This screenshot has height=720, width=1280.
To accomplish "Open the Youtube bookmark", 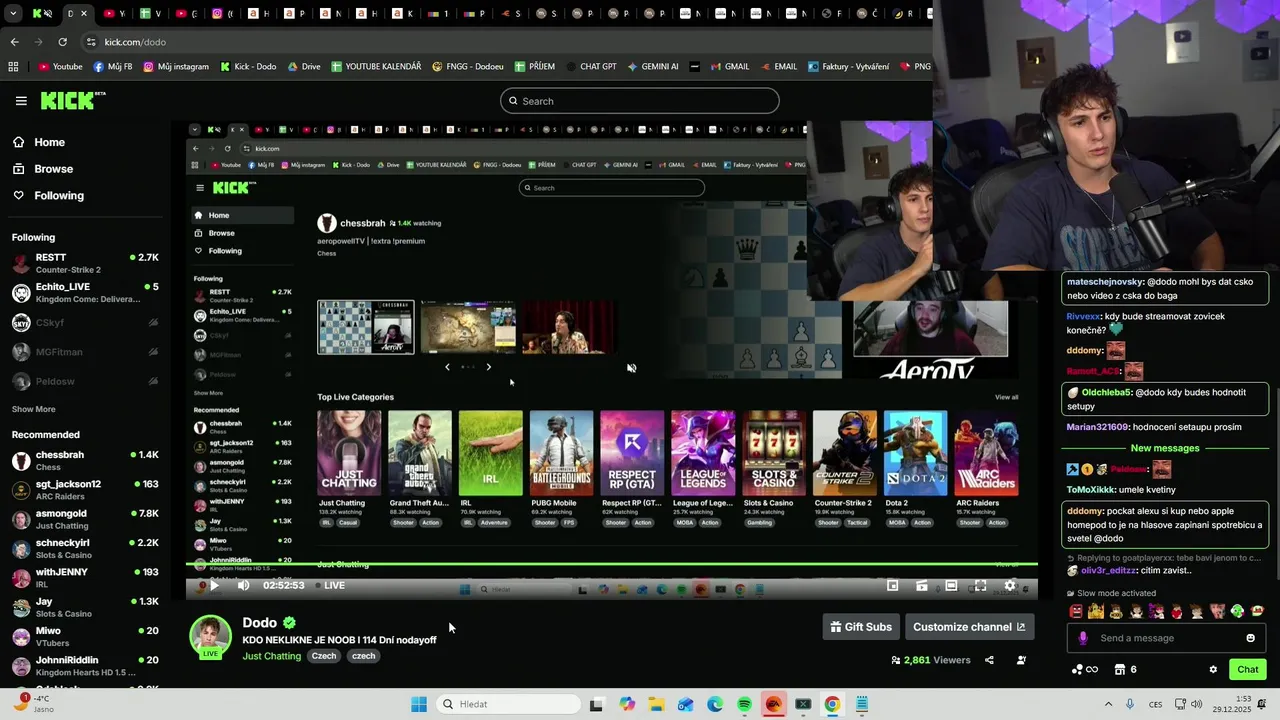I will [x=60, y=67].
